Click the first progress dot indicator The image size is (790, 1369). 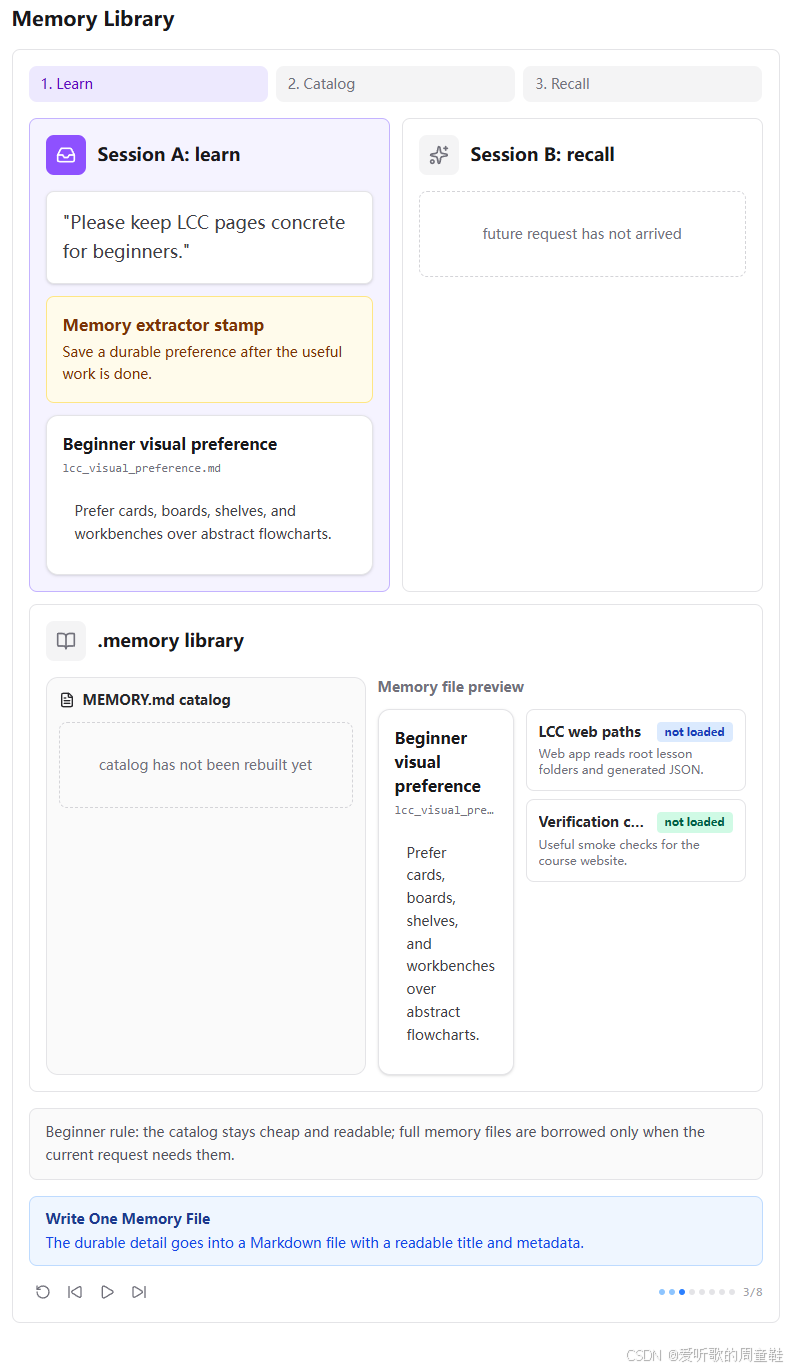(x=662, y=1292)
